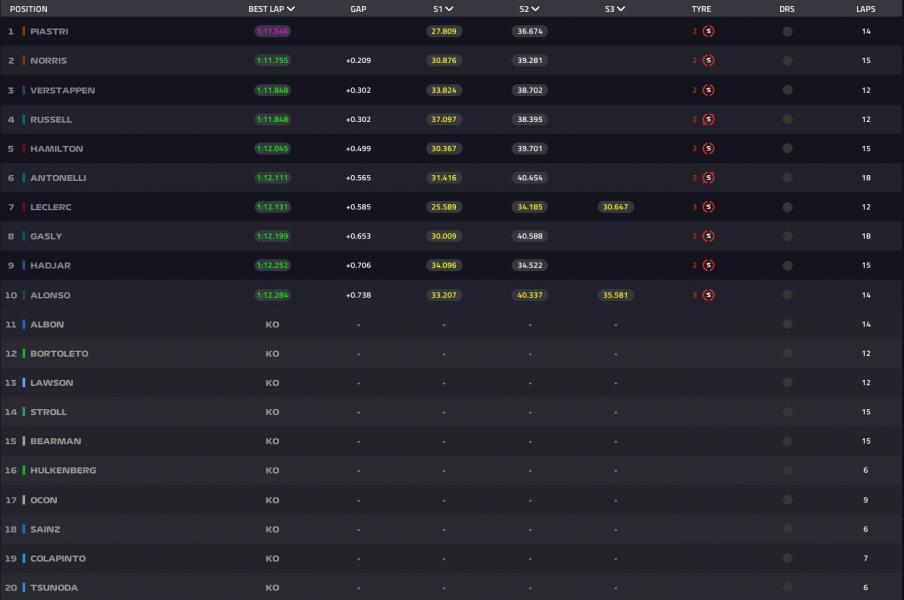Click the DRS indicator for Leclerc
The width and height of the screenshot is (904, 600).
coord(788,207)
